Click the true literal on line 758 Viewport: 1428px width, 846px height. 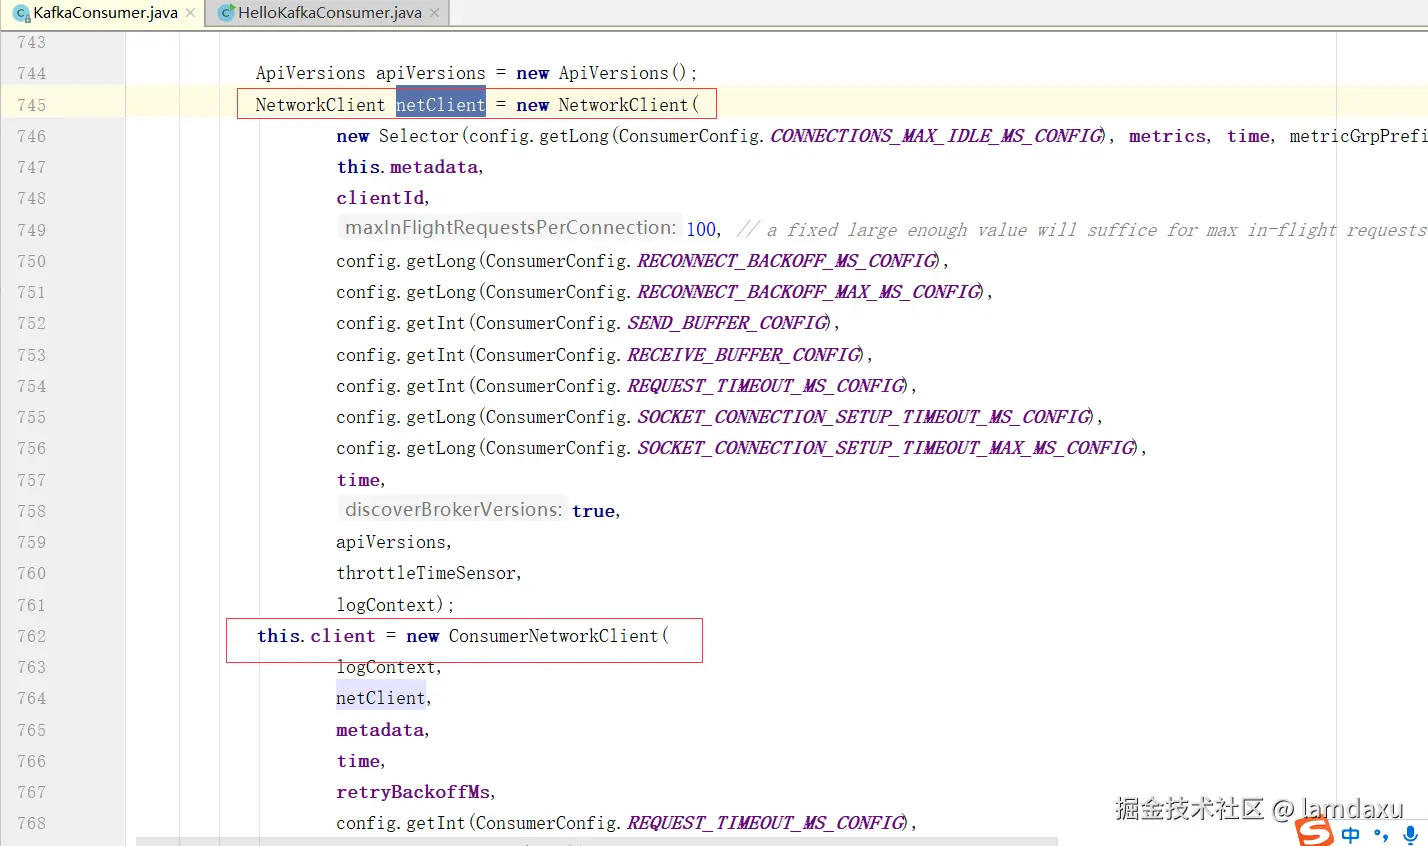pos(593,511)
